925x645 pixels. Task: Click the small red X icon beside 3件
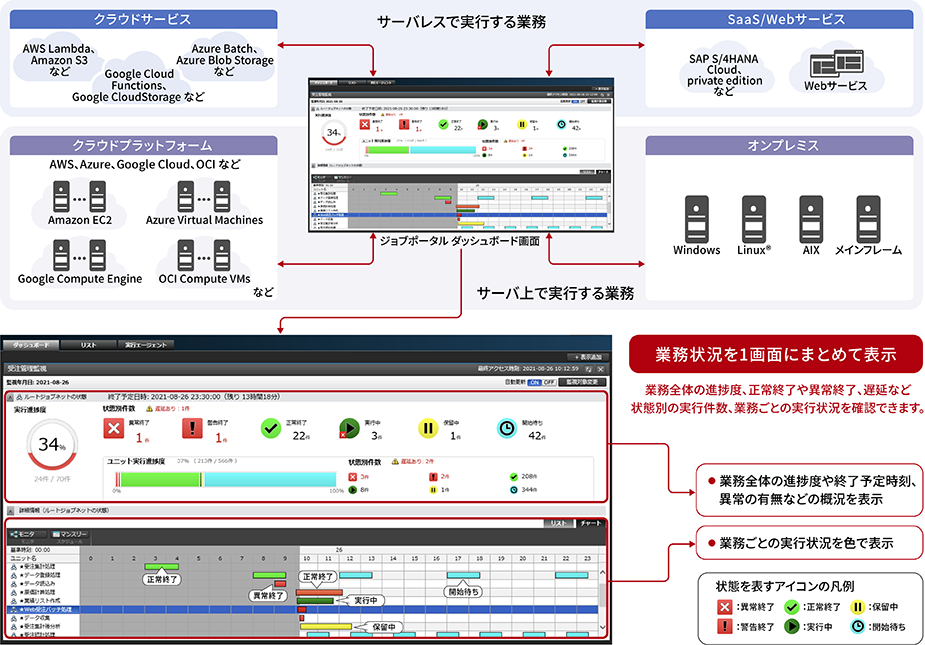pyautogui.click(x=353, y=477)
